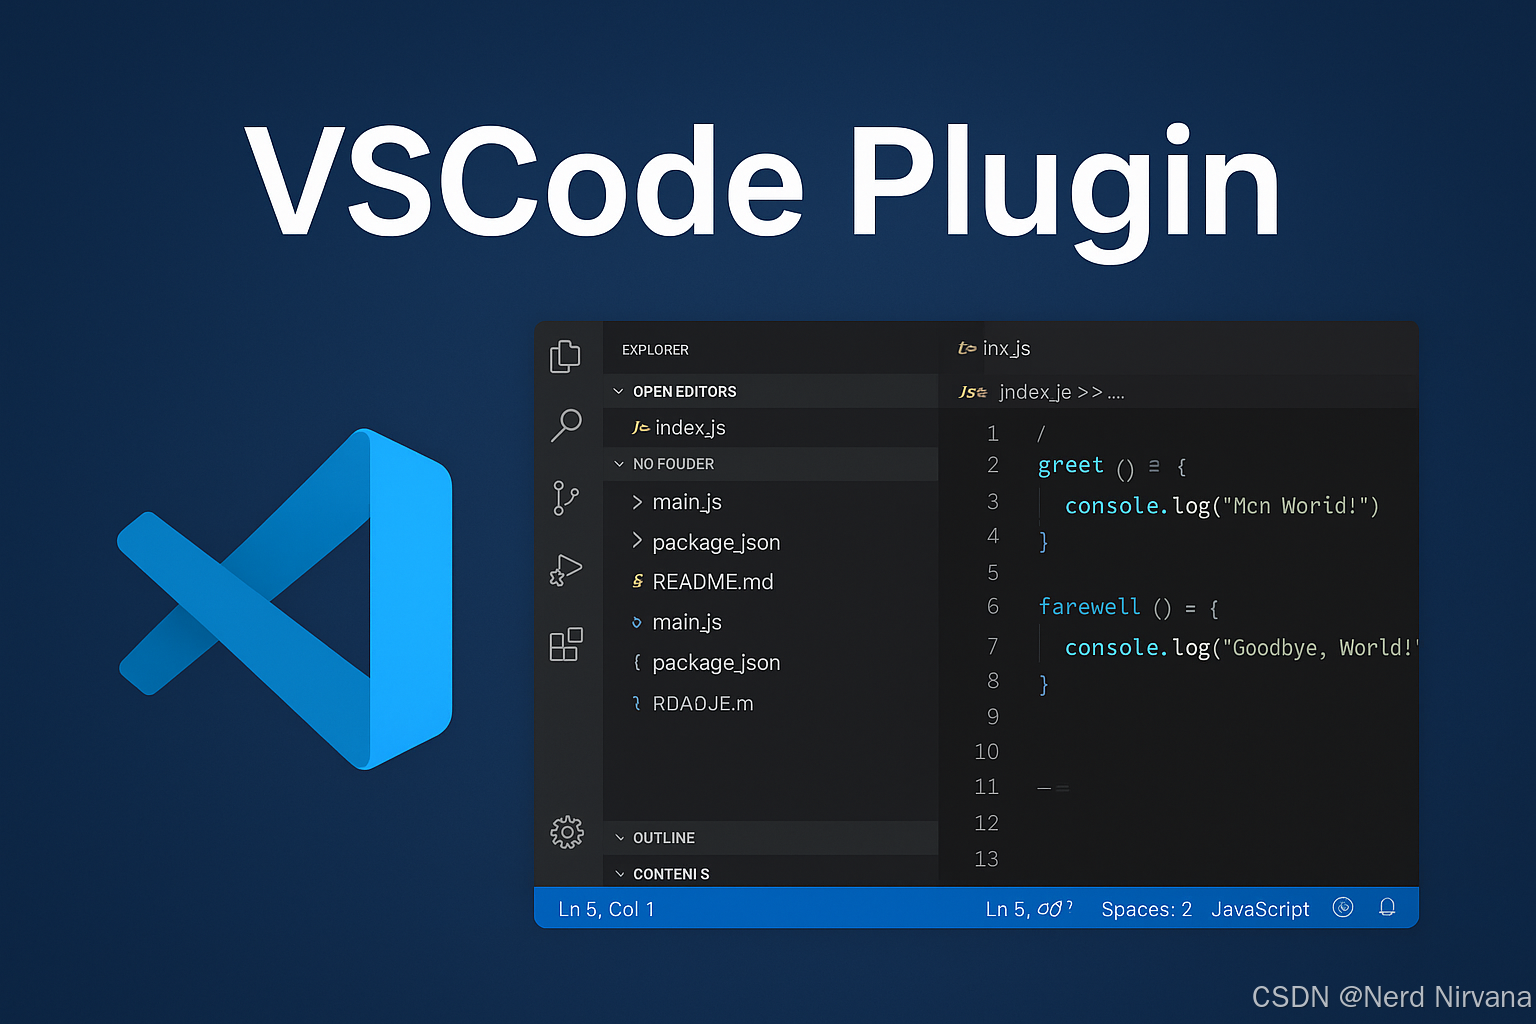Screen dimensions: 1536x1024
Task: Click the "Goodbye, World!" string on line 7
Action: coord(1320,648)
